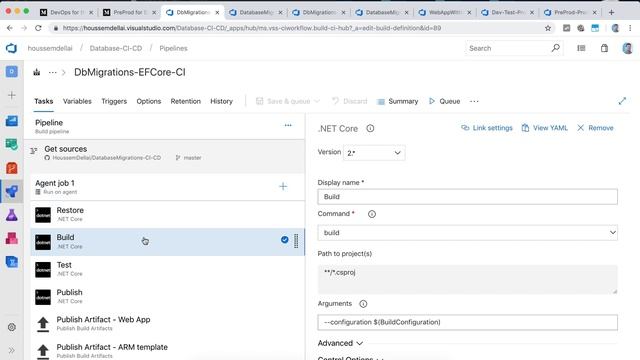Select Publish Artifact - ARM template task
The width and height of the screenshot is (640, 360).
(x=167, y=350)
